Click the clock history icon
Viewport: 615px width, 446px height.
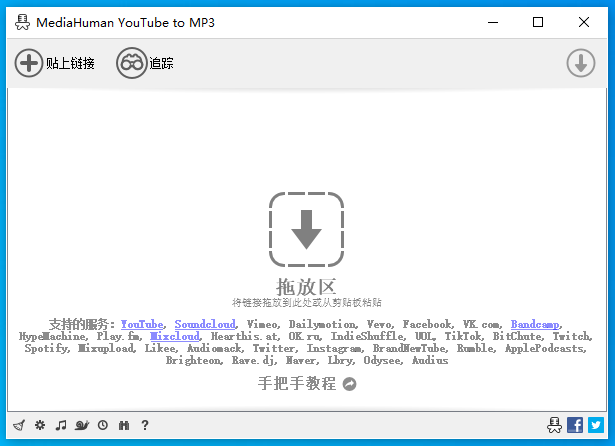pos(102,425)
